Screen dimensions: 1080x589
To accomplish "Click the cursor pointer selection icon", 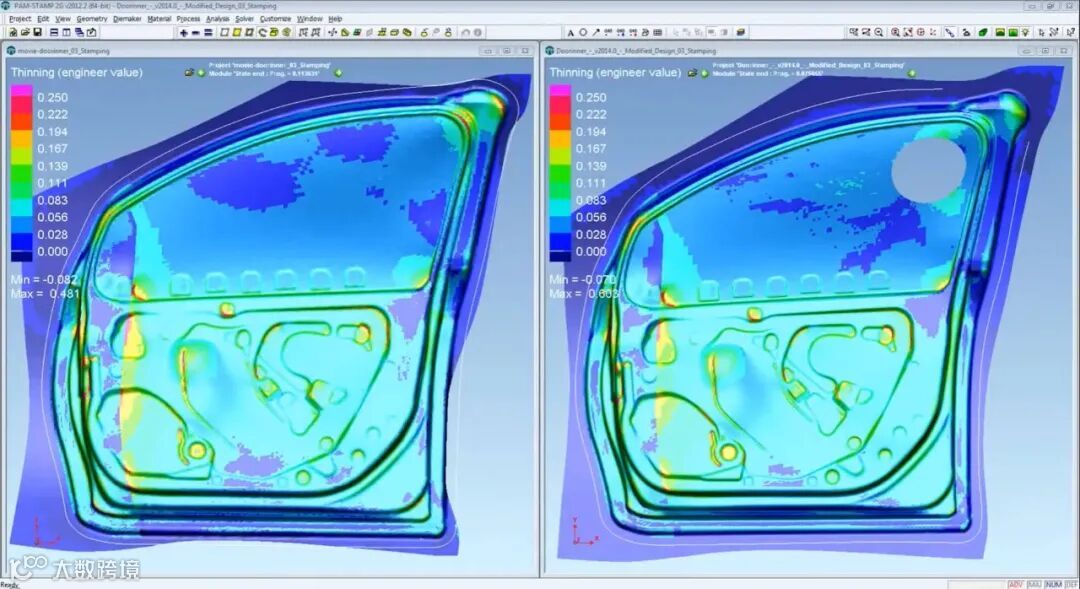I will coord(1041,32).
